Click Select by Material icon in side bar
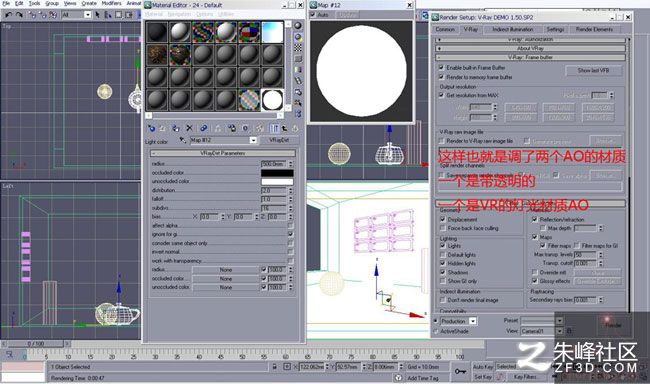Screen dimensions: 650x384 [298, 102]
